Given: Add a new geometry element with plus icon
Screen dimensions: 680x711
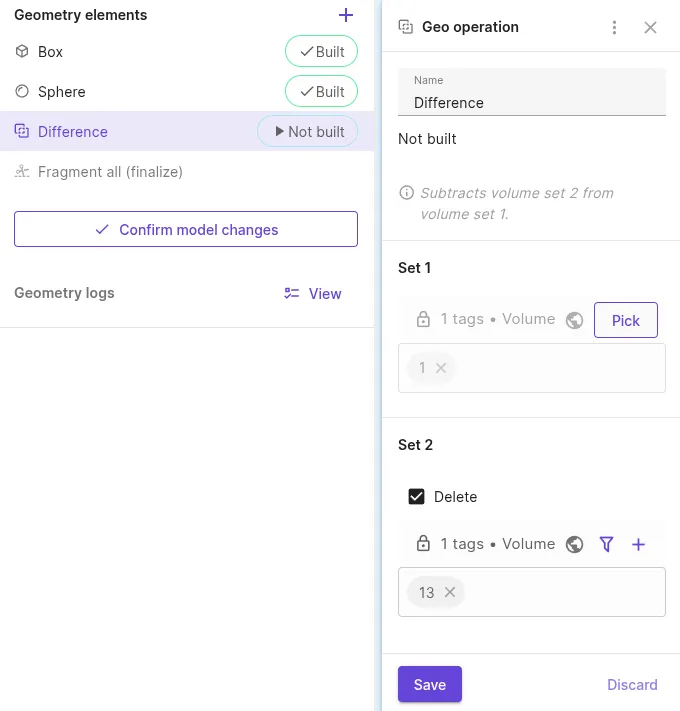Looking at the screenshot, I should pyautogui.click(x=345, y=15).
